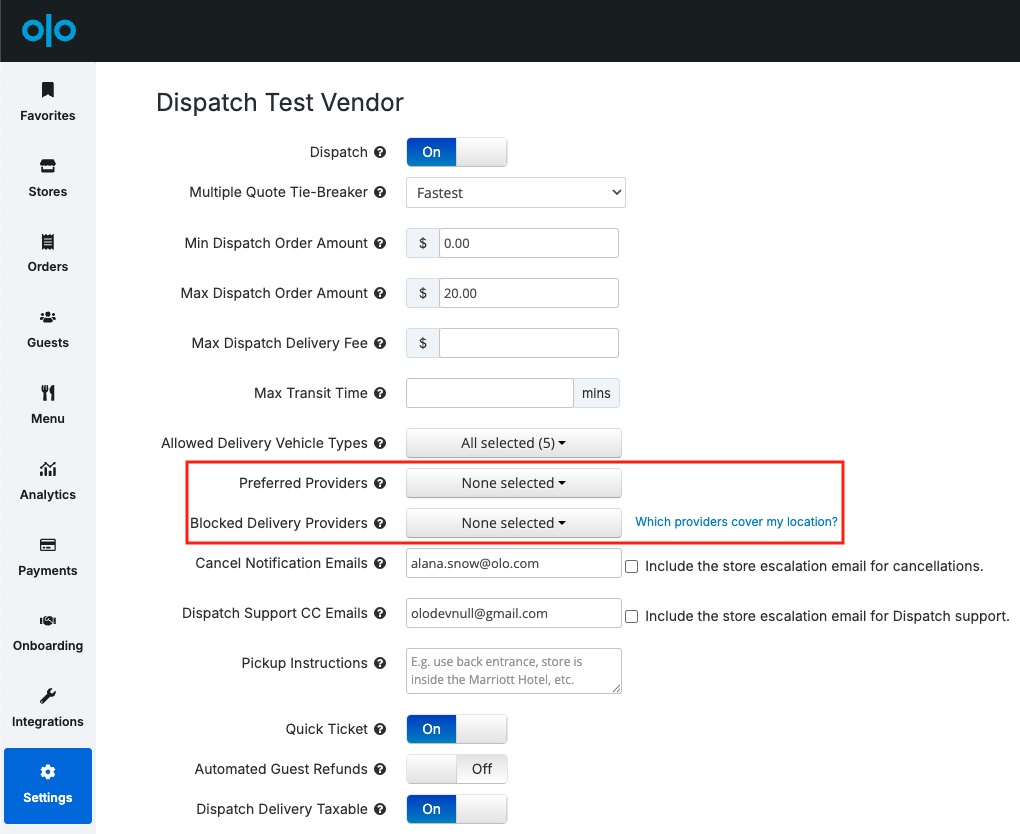Click help icon for Max Transit Time
The image size is (1020, 834).
click(380, 393)
